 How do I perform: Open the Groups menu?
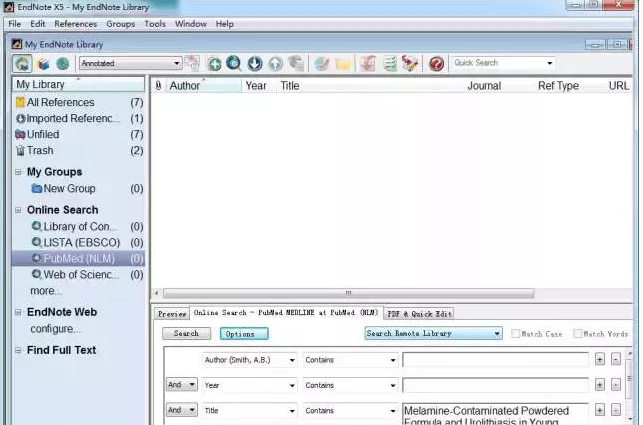(x=121, y=24)
